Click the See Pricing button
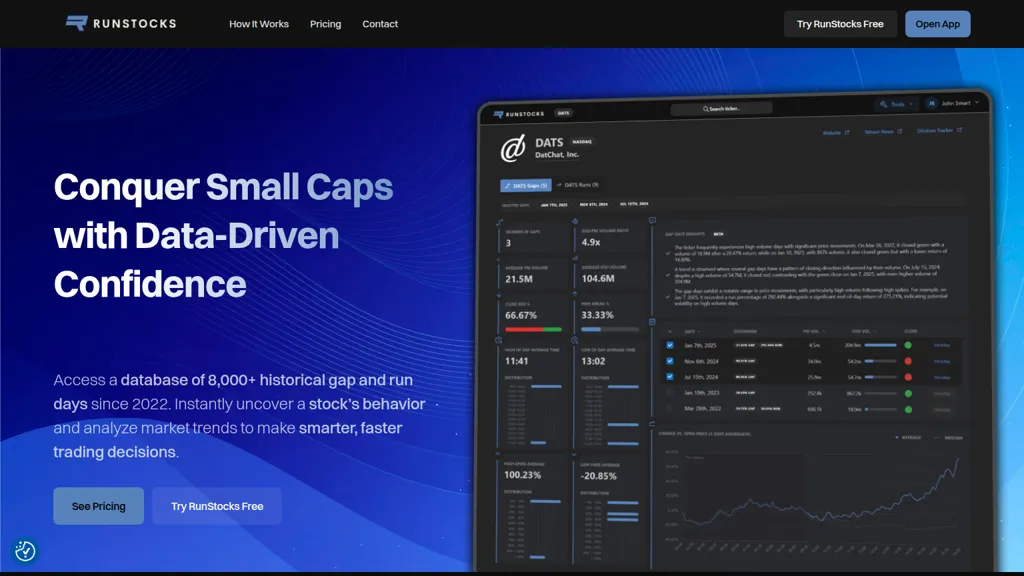 pyautogui.click(x=99, y=506)
